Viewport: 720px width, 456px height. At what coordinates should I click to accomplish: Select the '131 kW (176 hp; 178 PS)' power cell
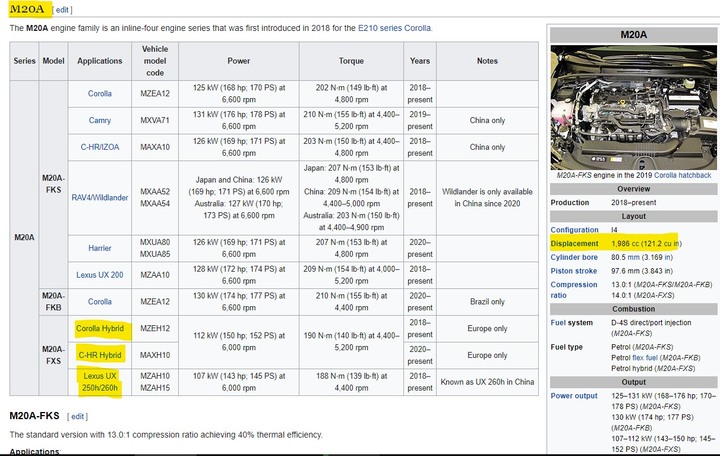(239, 120)
